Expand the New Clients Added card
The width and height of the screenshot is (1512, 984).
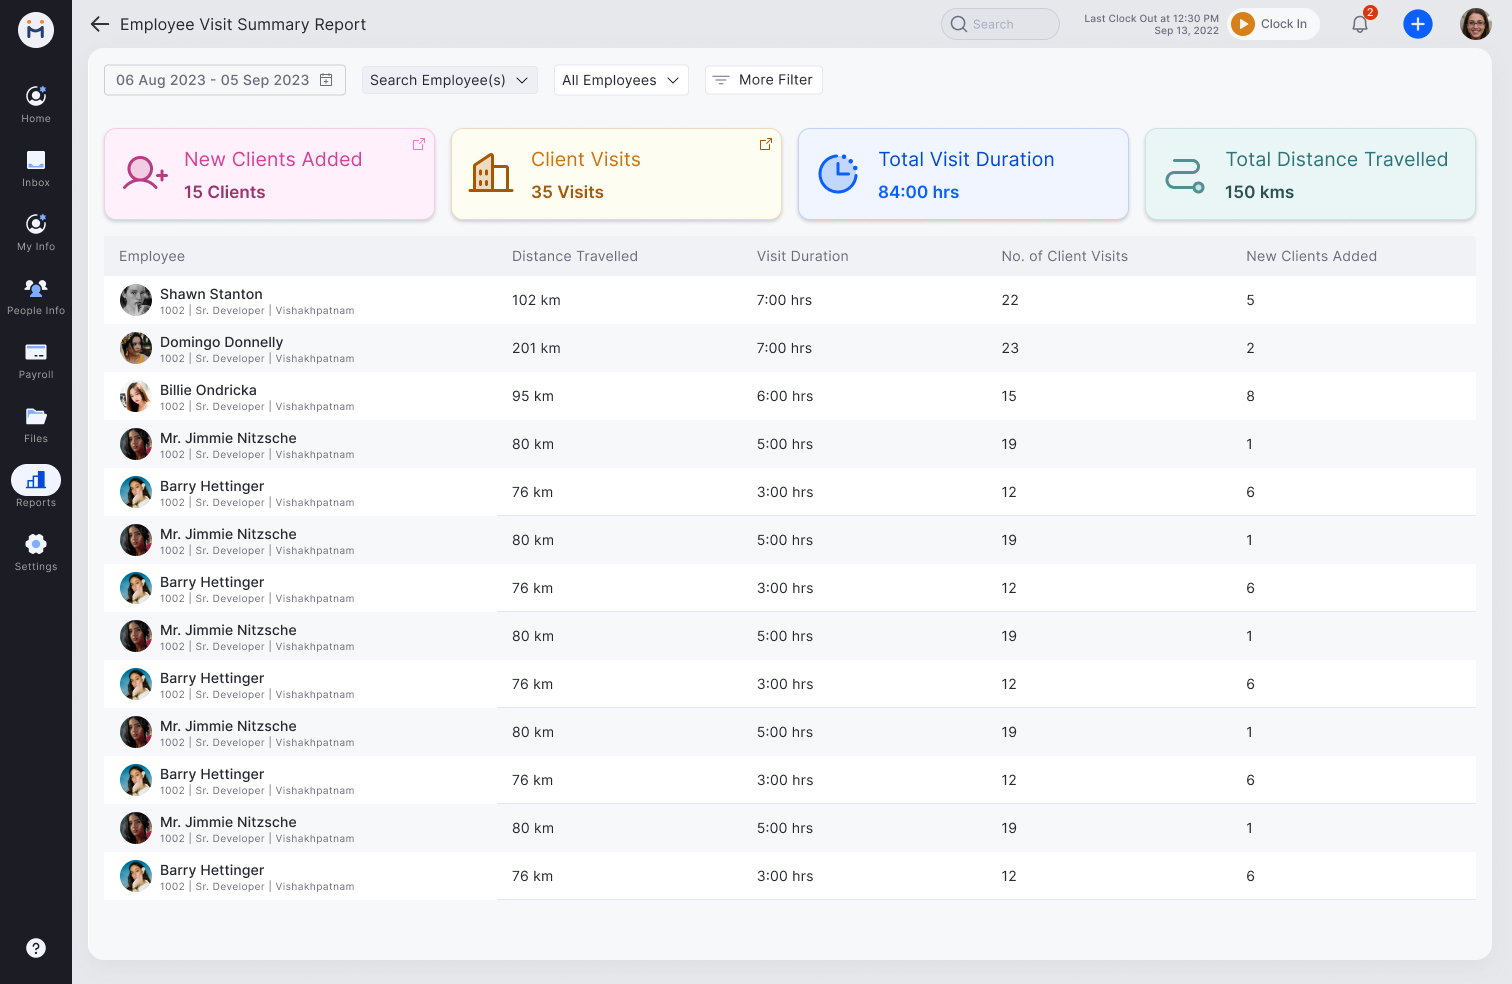click(419, 143)
